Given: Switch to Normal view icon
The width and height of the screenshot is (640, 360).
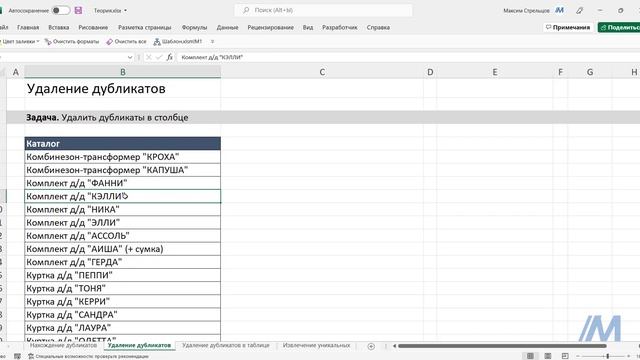Looking at the screenshot, I should pos(530,356).
